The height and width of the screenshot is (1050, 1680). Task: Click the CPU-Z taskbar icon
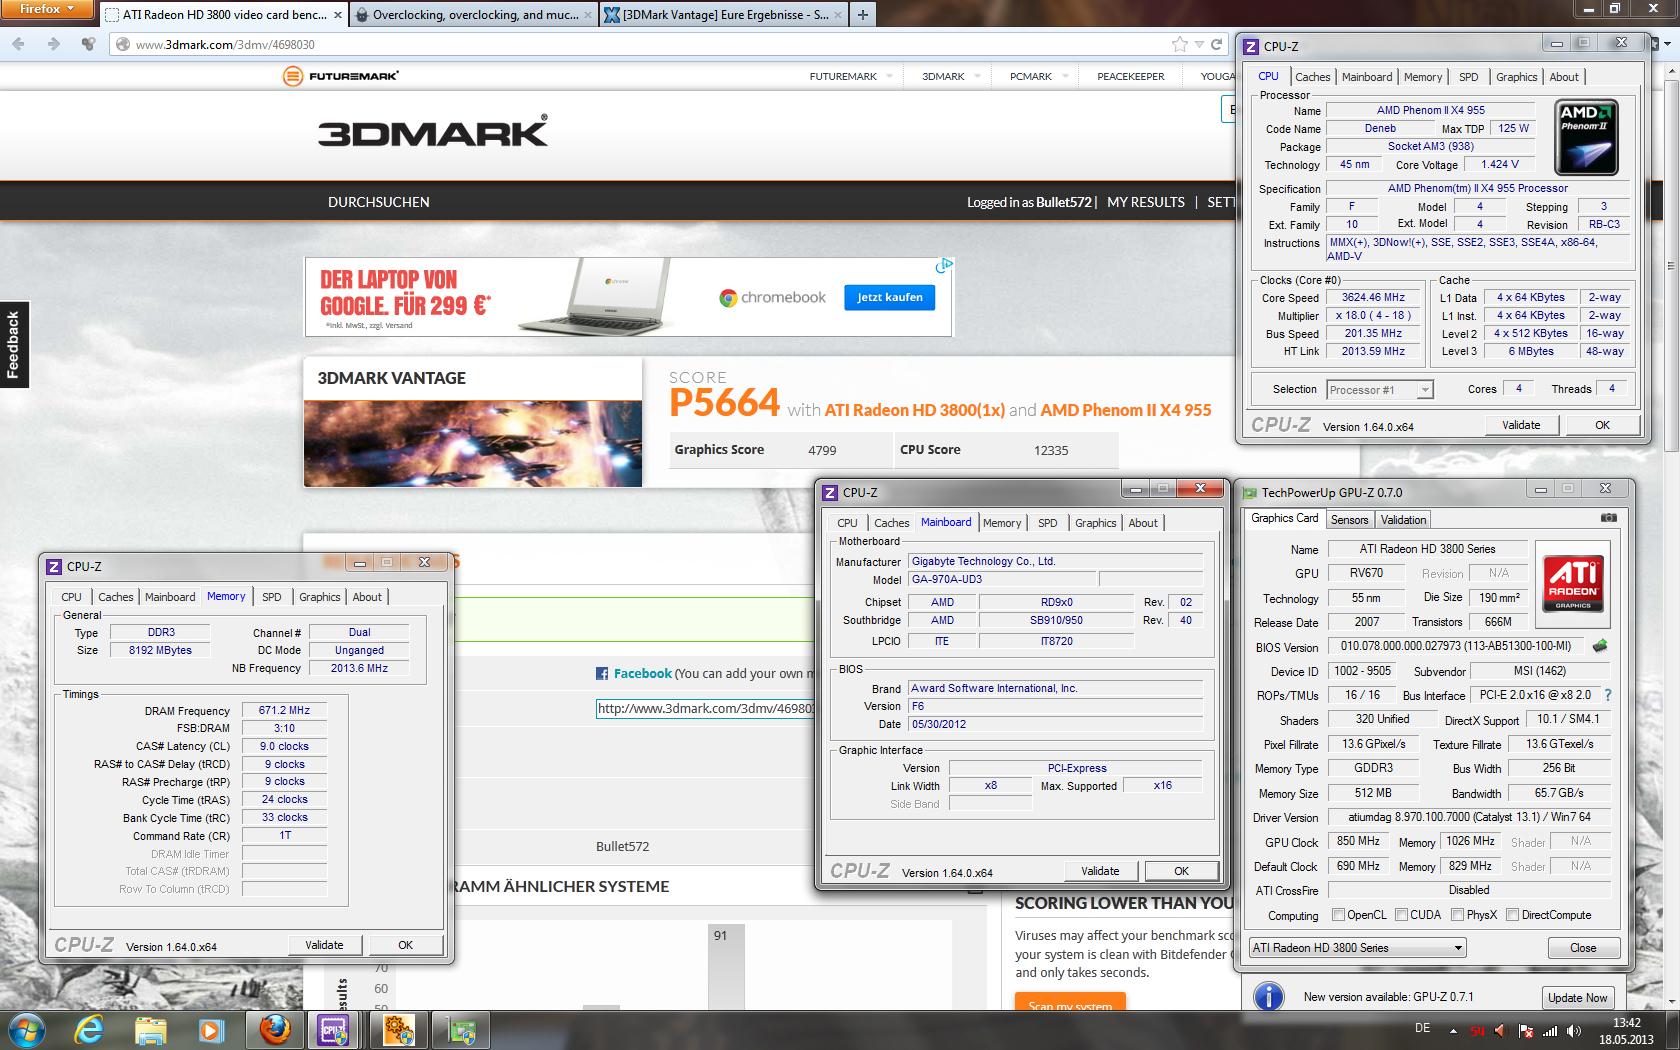pos(334,1030)
